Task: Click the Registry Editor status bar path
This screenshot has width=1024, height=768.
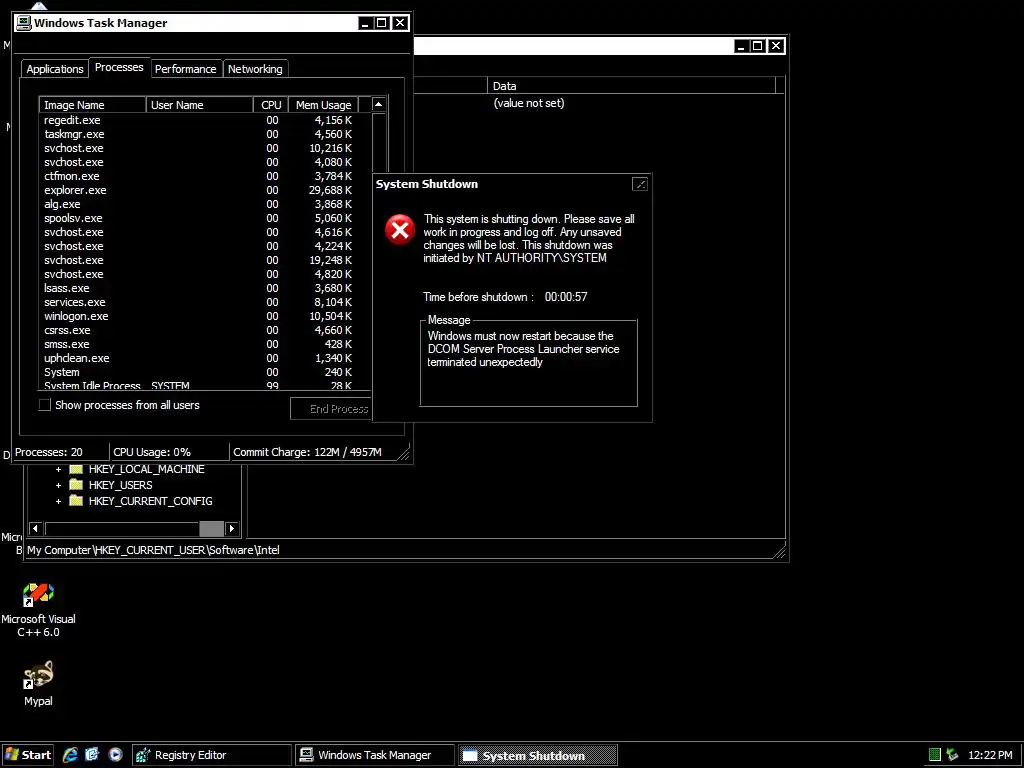Action: [153, 550]
